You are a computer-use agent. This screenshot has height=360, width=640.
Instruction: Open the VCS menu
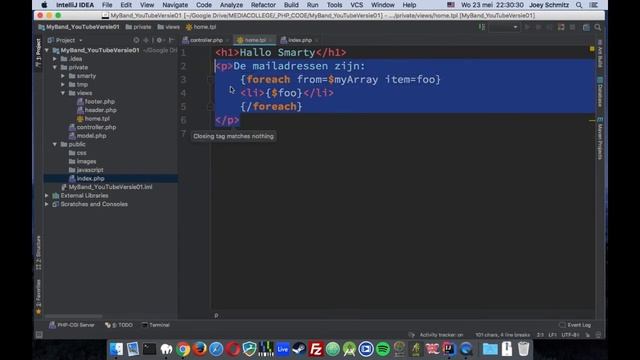click(x=356, y=5)
